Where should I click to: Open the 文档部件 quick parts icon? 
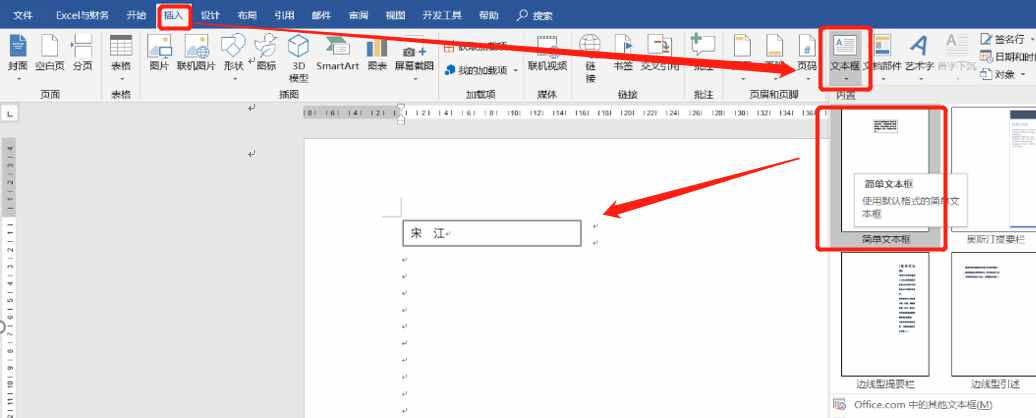tap(882, 46)
